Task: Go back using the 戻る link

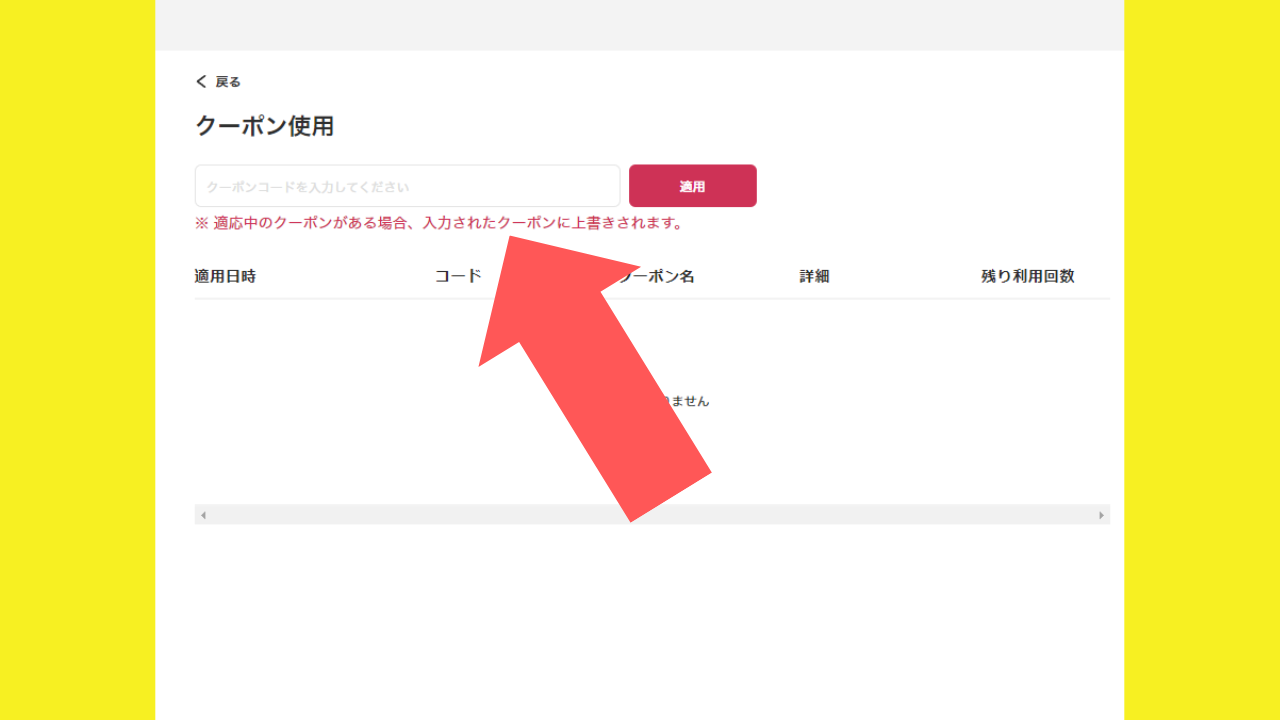Action: click(x=218, y=82)
